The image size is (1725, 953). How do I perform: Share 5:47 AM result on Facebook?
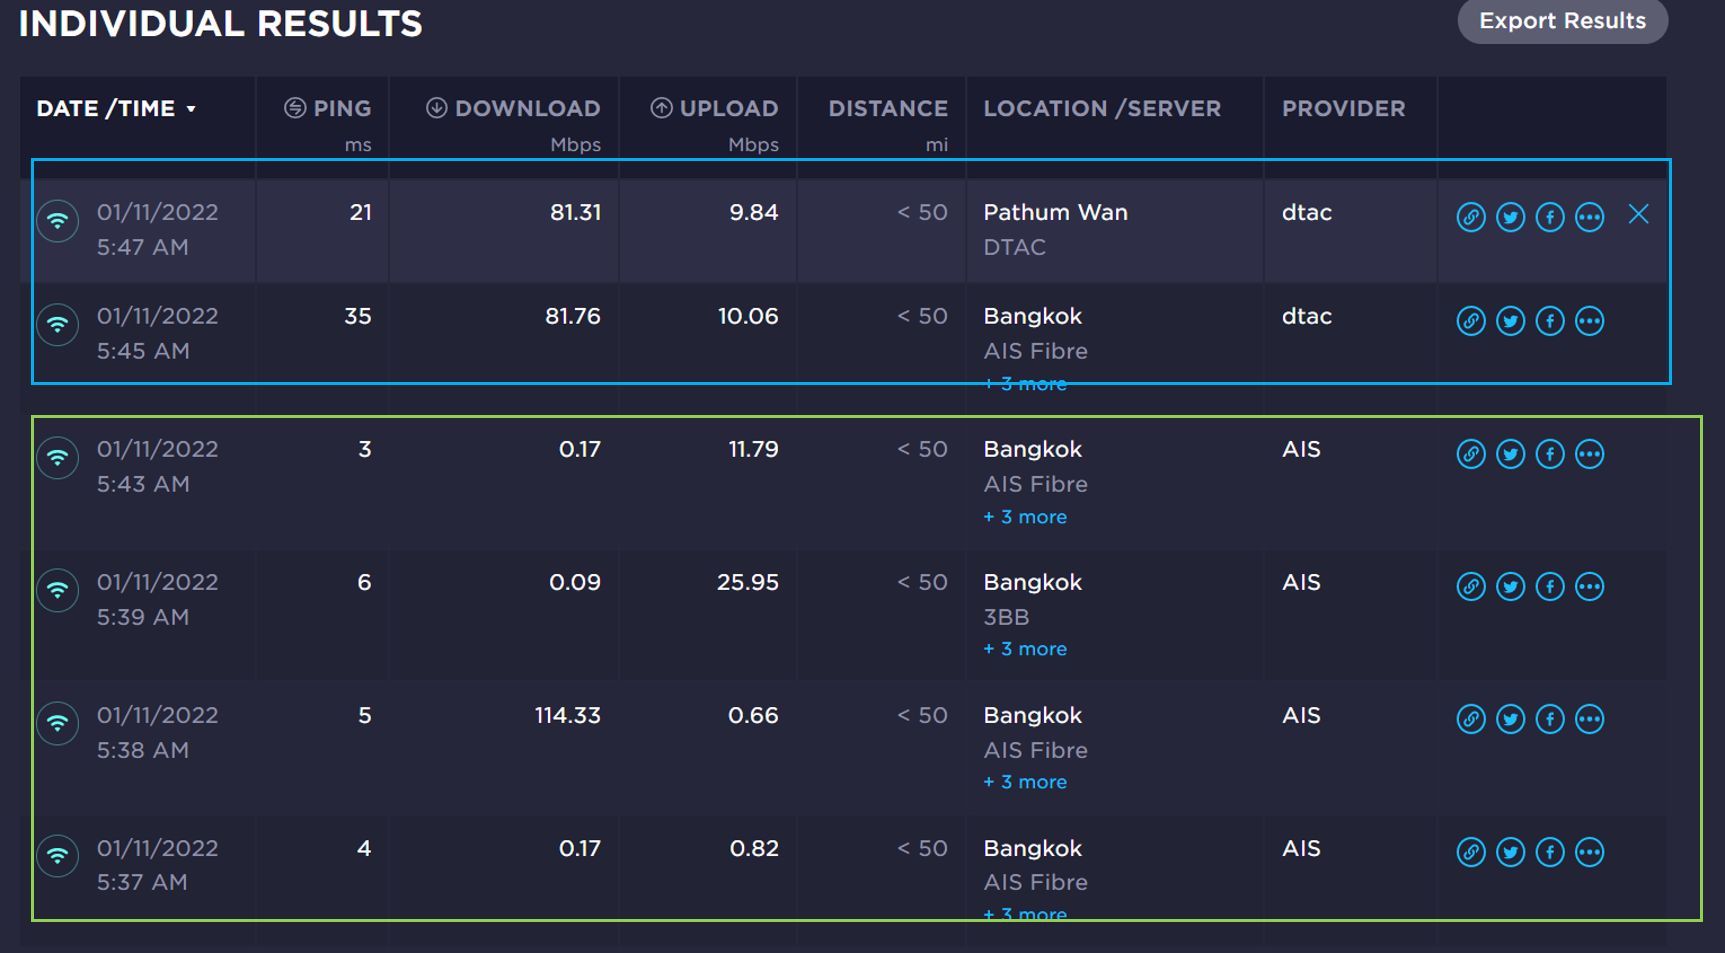[1550, 217]
